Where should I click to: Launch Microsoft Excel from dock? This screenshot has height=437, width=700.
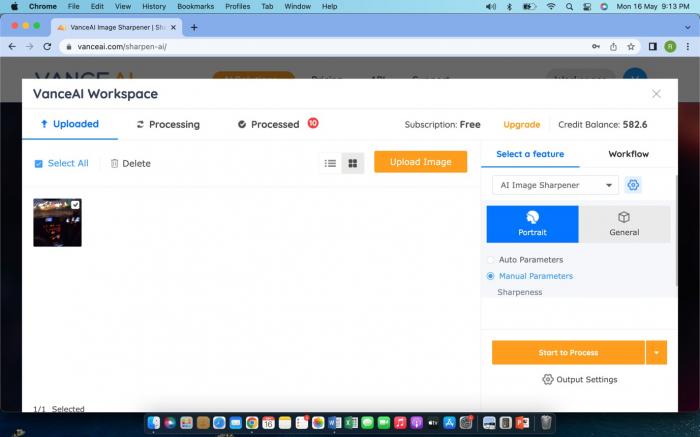pos(351,422)
